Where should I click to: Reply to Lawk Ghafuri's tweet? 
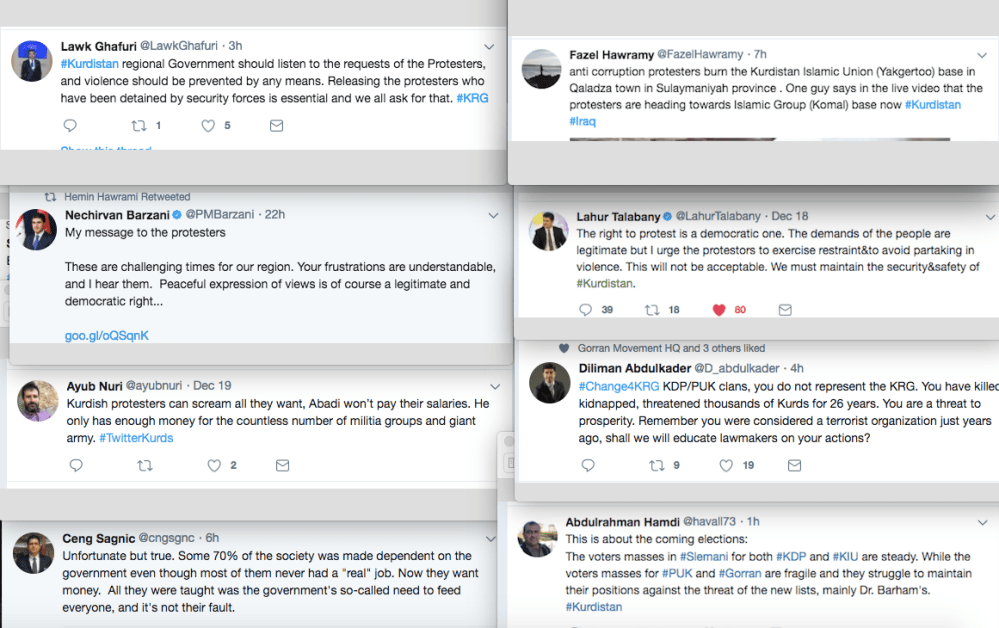pos(69,125)
